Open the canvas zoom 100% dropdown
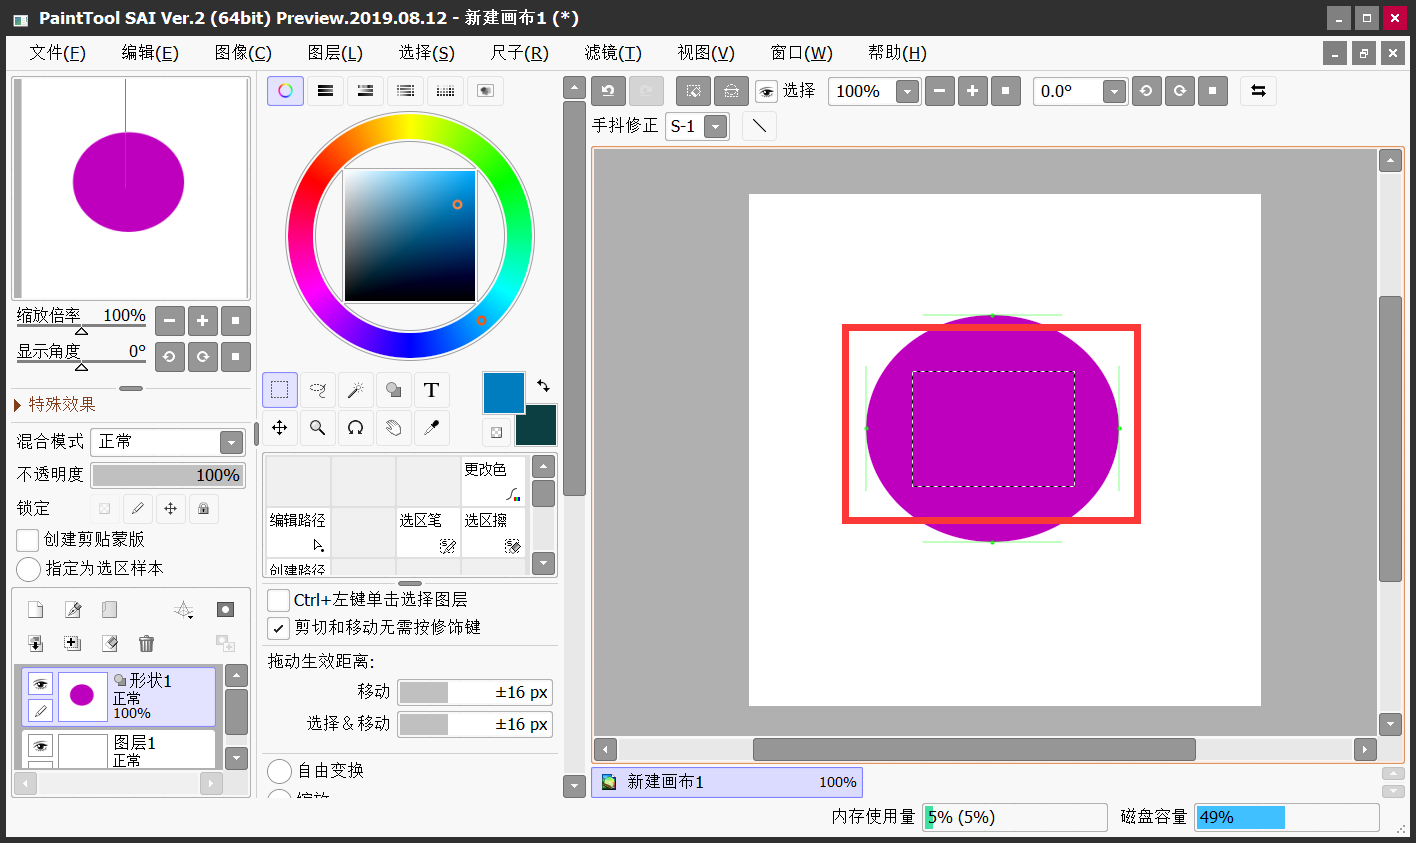 [x=907, y=92]
